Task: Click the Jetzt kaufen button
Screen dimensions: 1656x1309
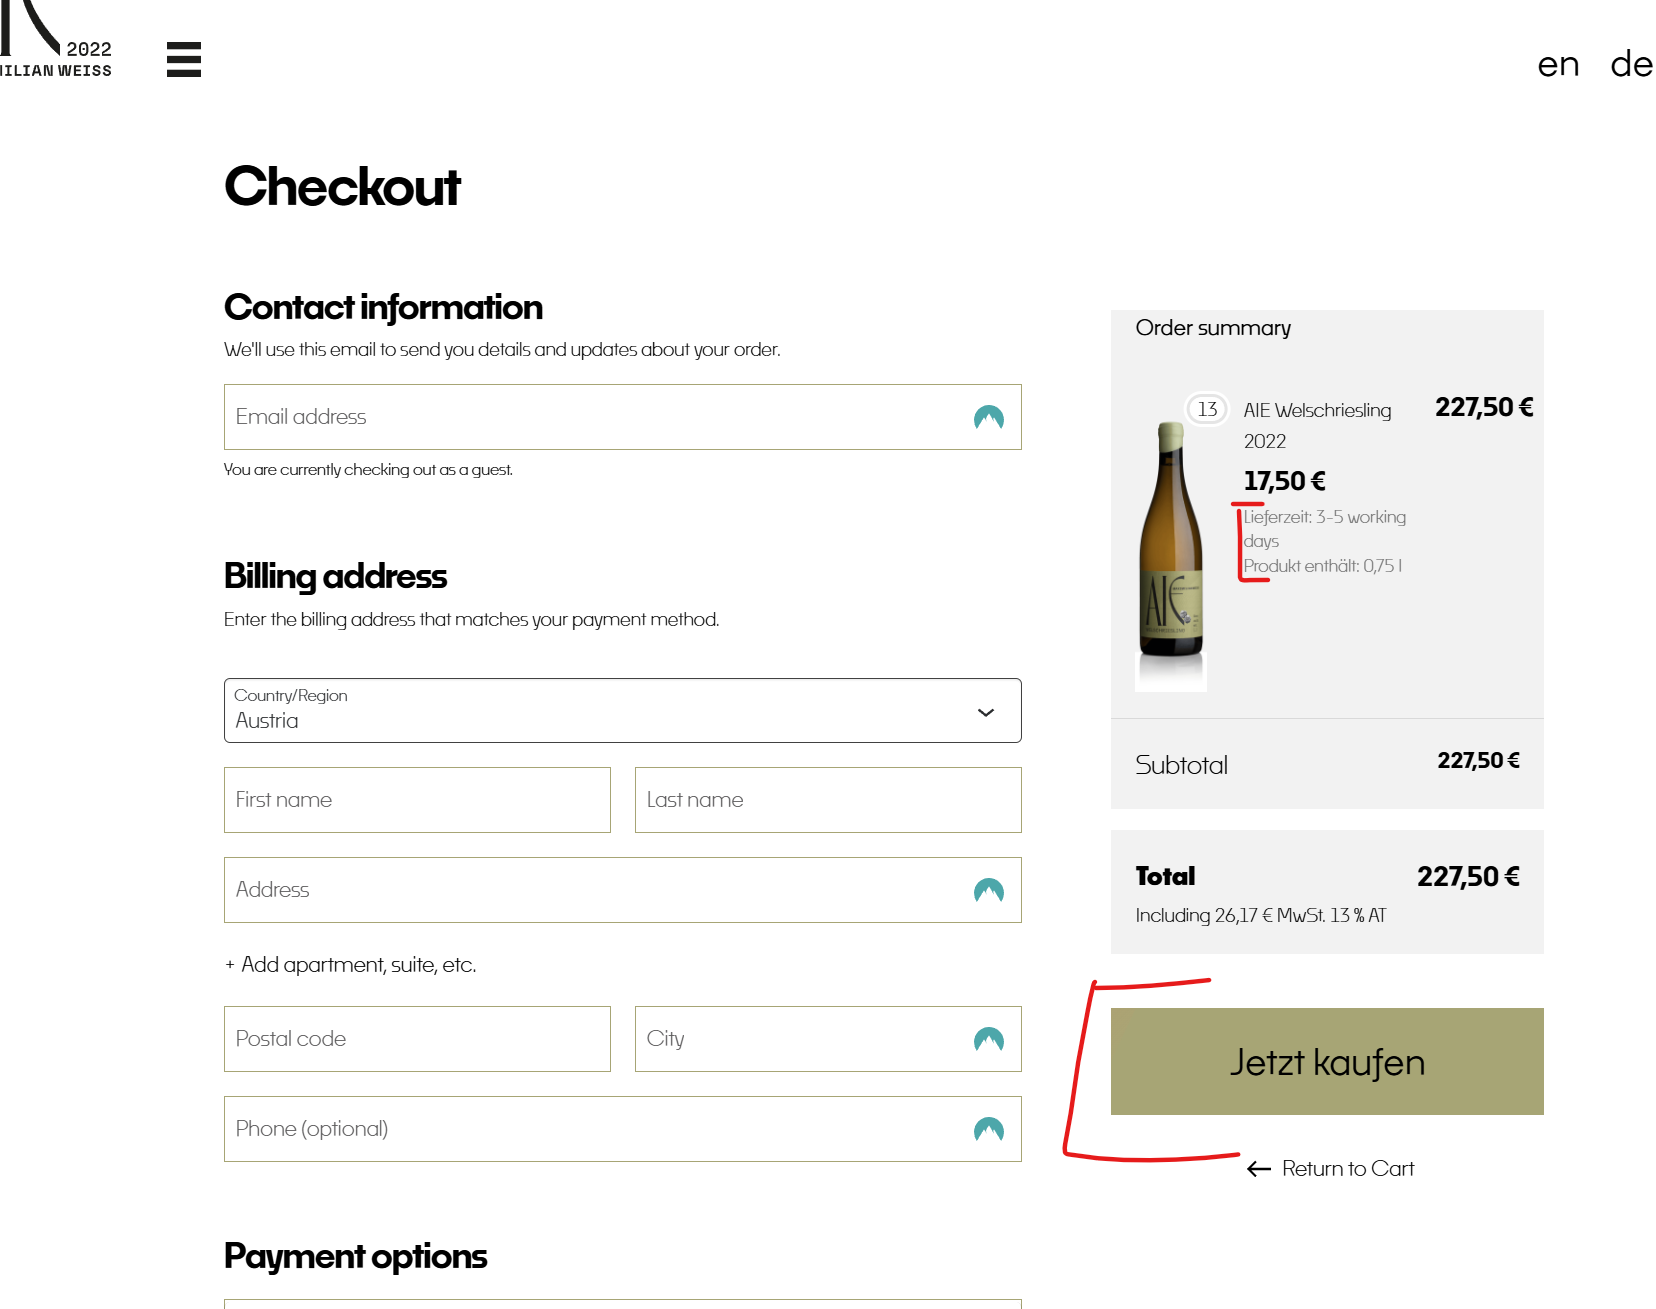Action: 1327,1062
